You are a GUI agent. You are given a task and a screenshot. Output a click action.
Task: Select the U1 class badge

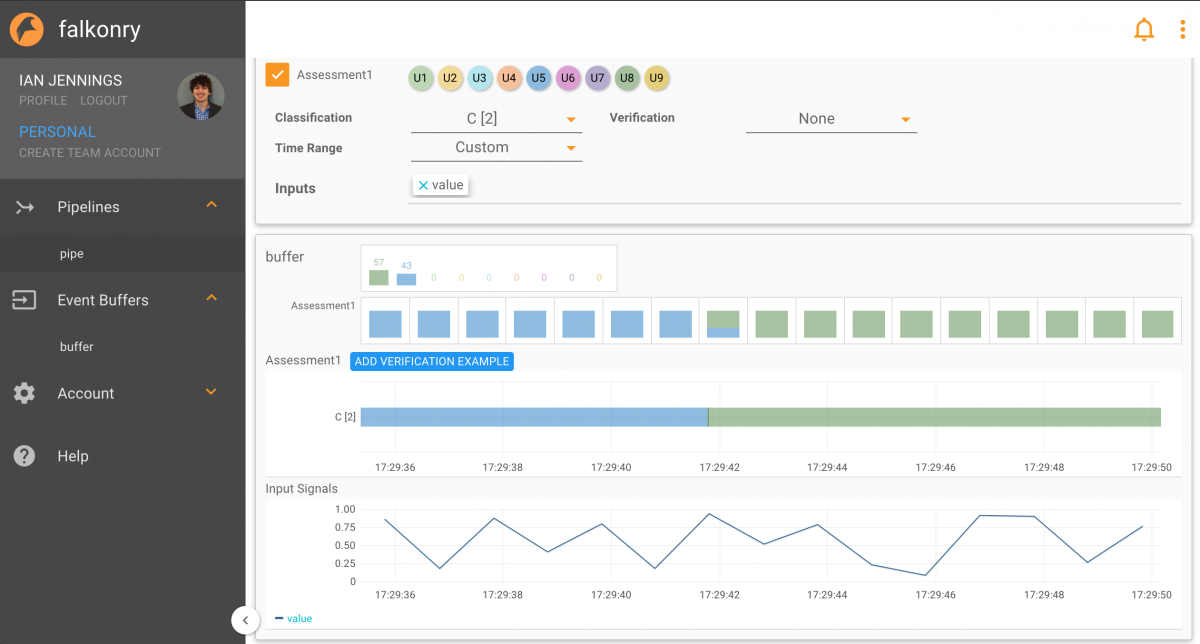[x=421, y=78]
